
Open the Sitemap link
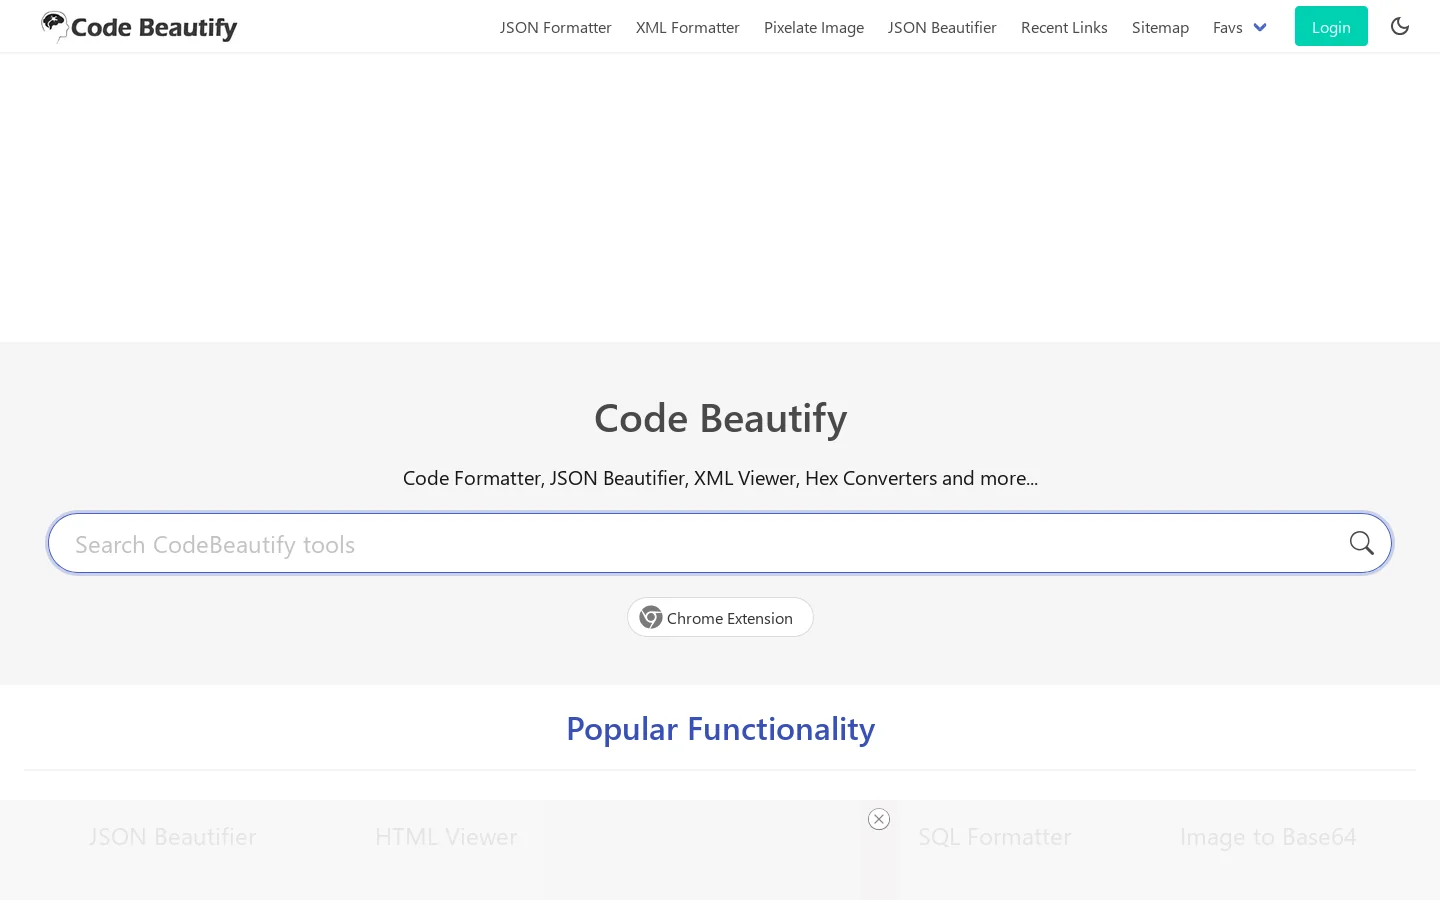tap(1160, 27)
